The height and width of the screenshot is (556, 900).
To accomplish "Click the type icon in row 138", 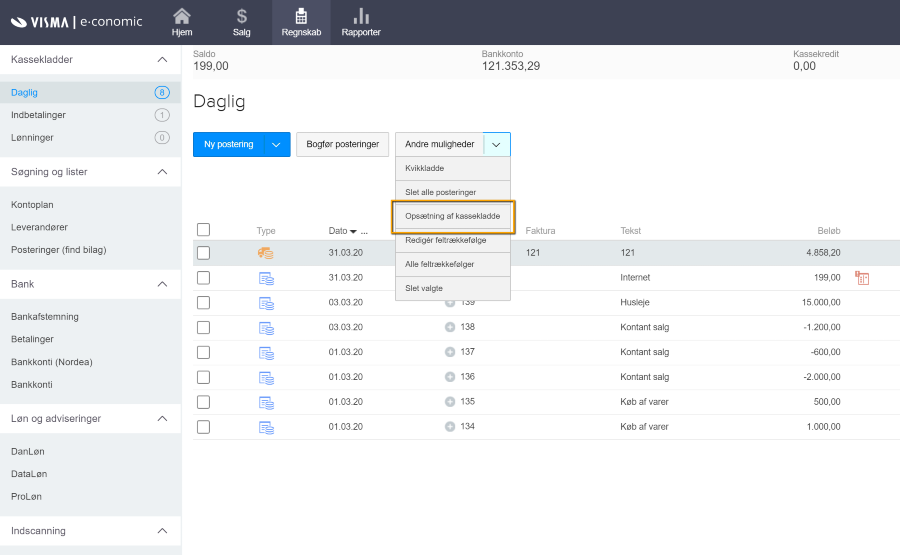I will click(x=266, y=328).
